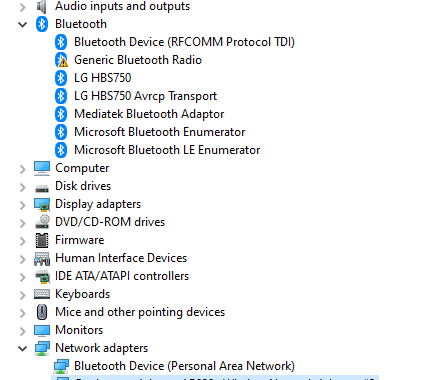Viewport: 436px width, 380px height.
Task: Select Bluetooth Device (Personal Area Network)
Action: click(x=184, y=366)
